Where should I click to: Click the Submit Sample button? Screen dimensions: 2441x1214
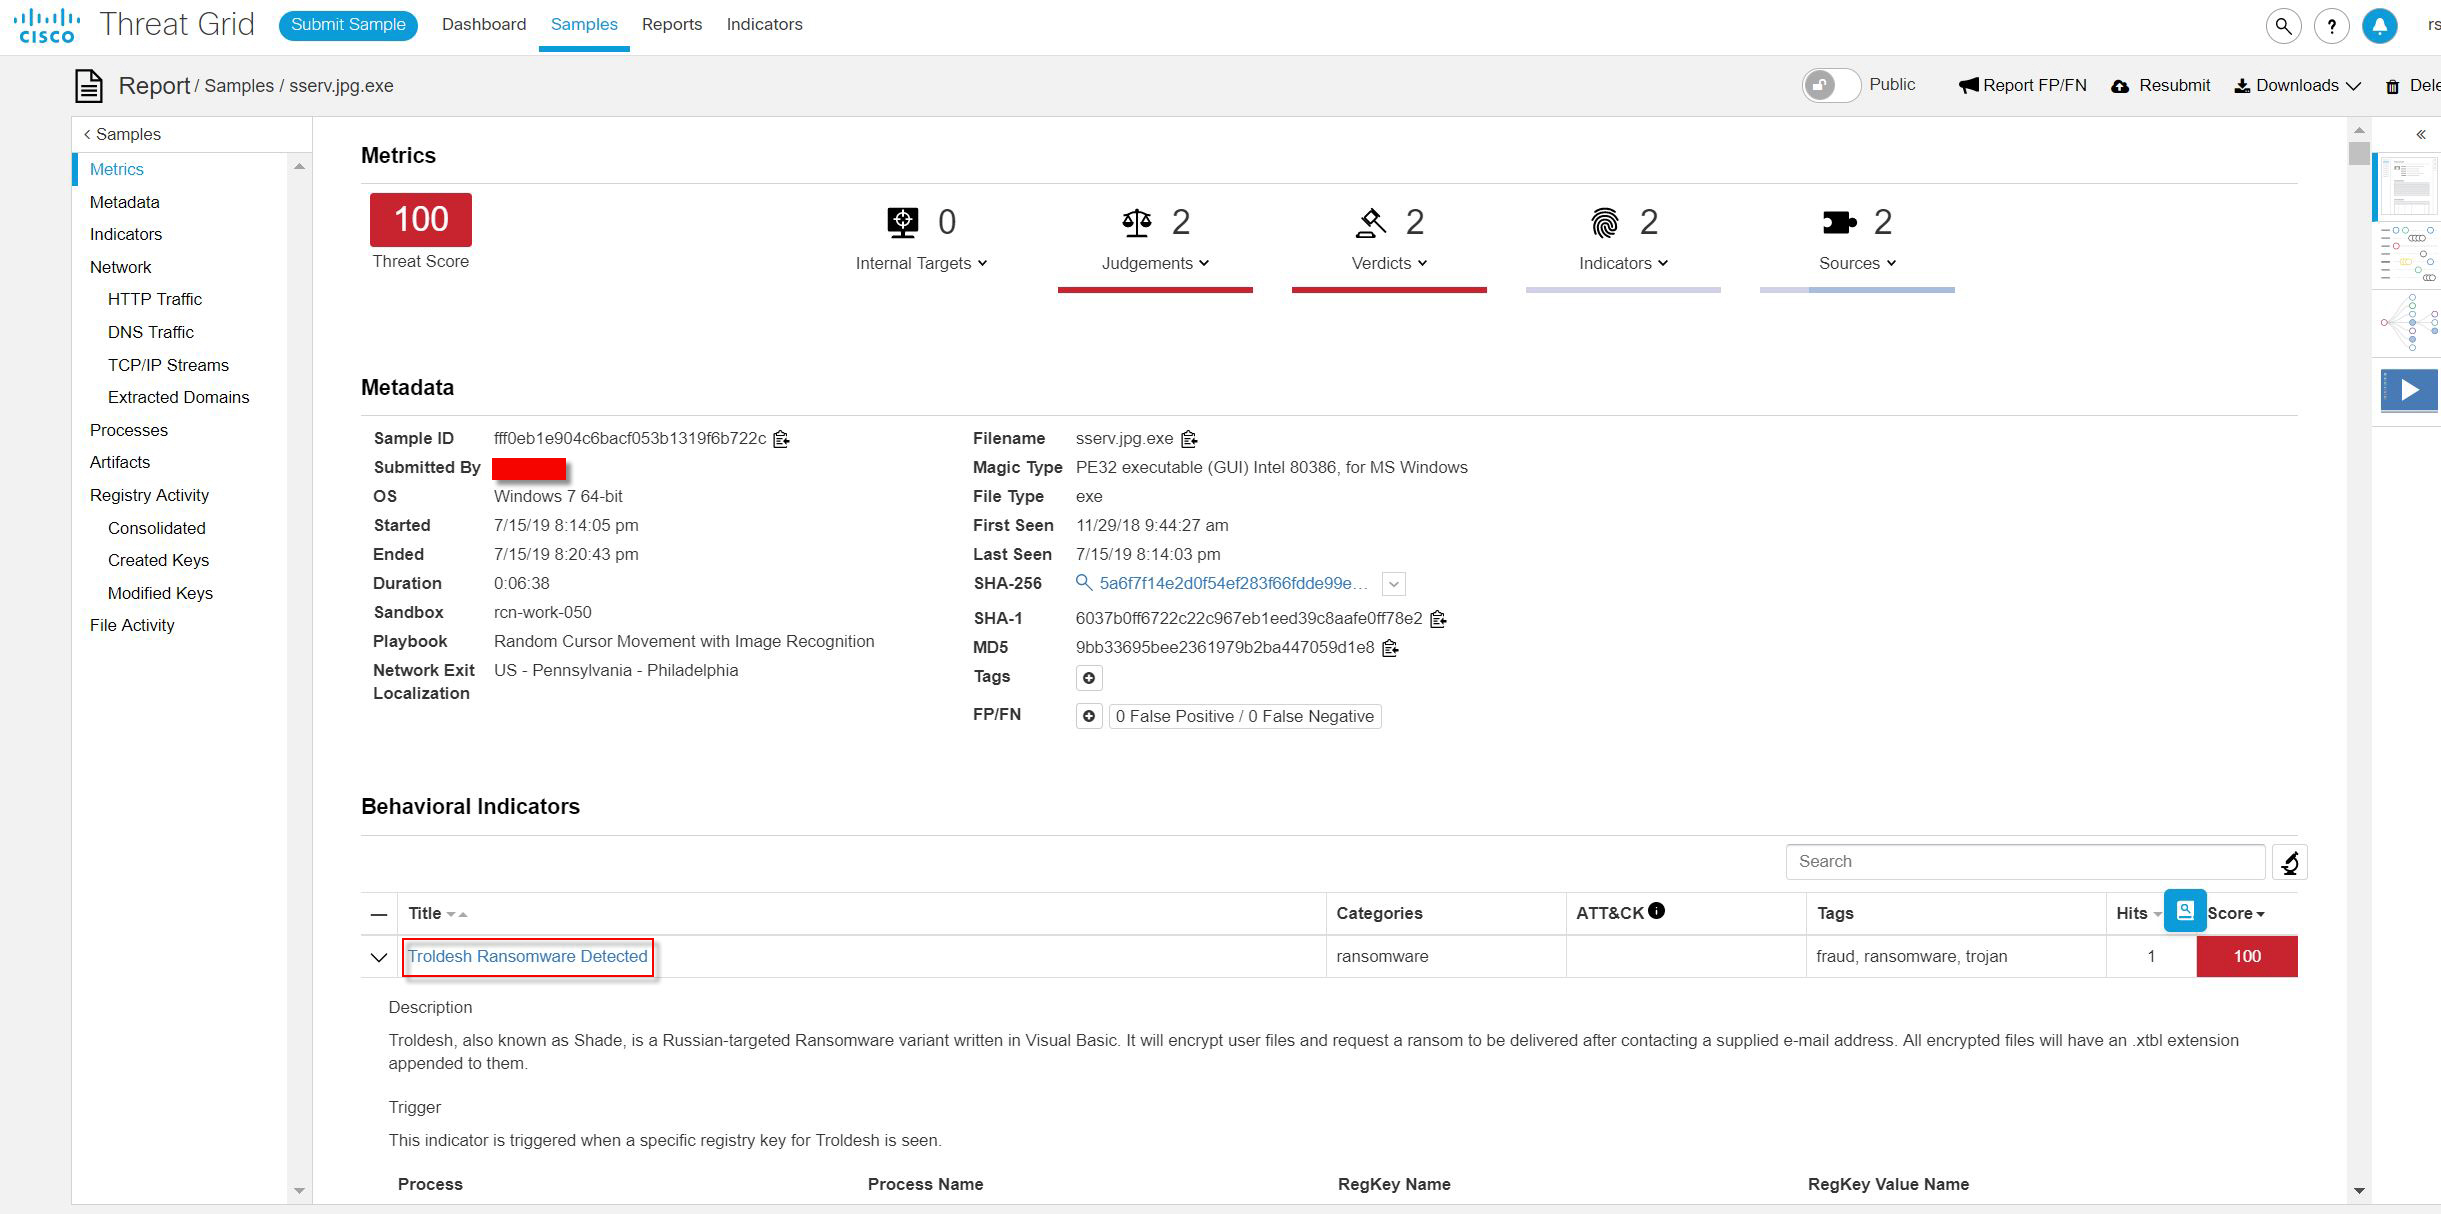click(x=348, y=25)
